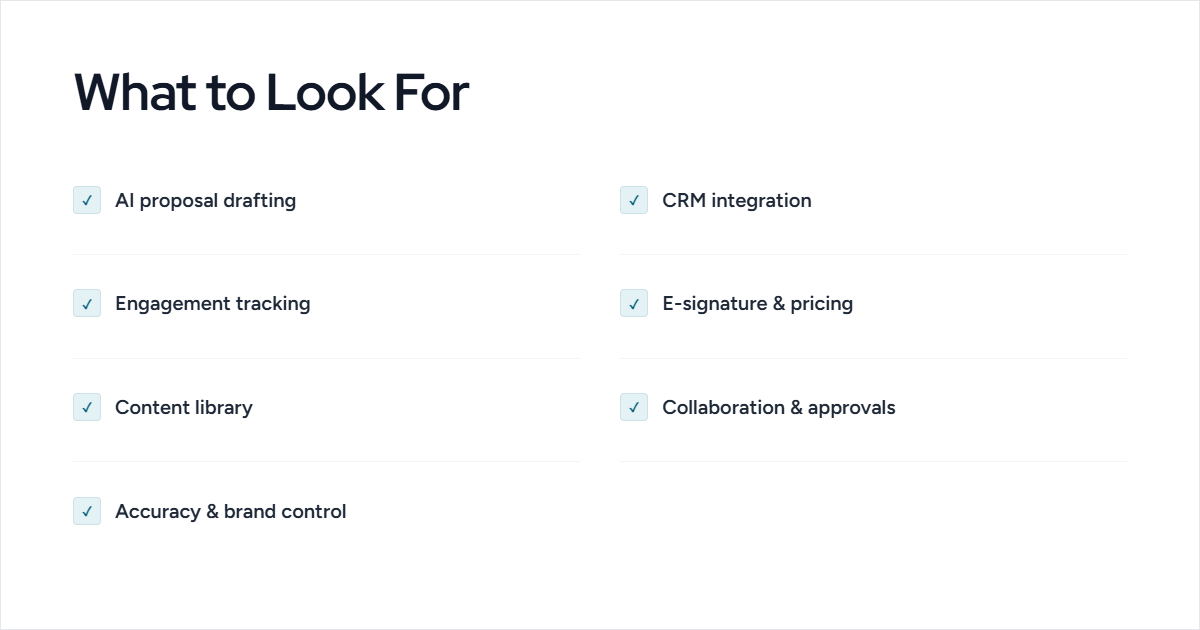The height and width of the screenshot is (630, 1200).
Task: Click the 'Collaboration & approvals' text
Action: pyautogui.click(x=779, y=407)
